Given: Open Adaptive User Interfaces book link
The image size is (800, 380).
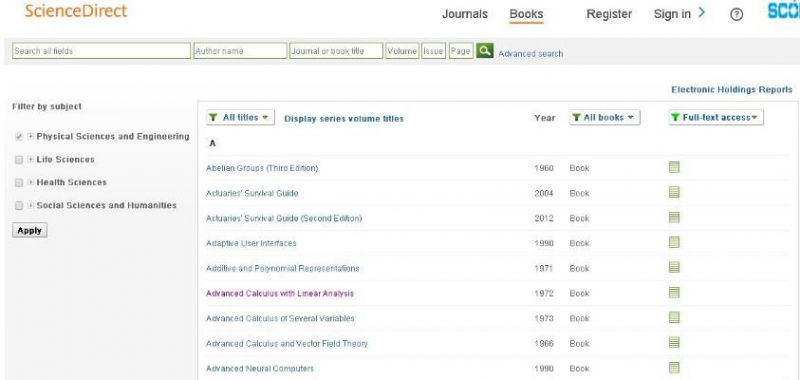Looking at the screenshot, I should coord(251,243).
